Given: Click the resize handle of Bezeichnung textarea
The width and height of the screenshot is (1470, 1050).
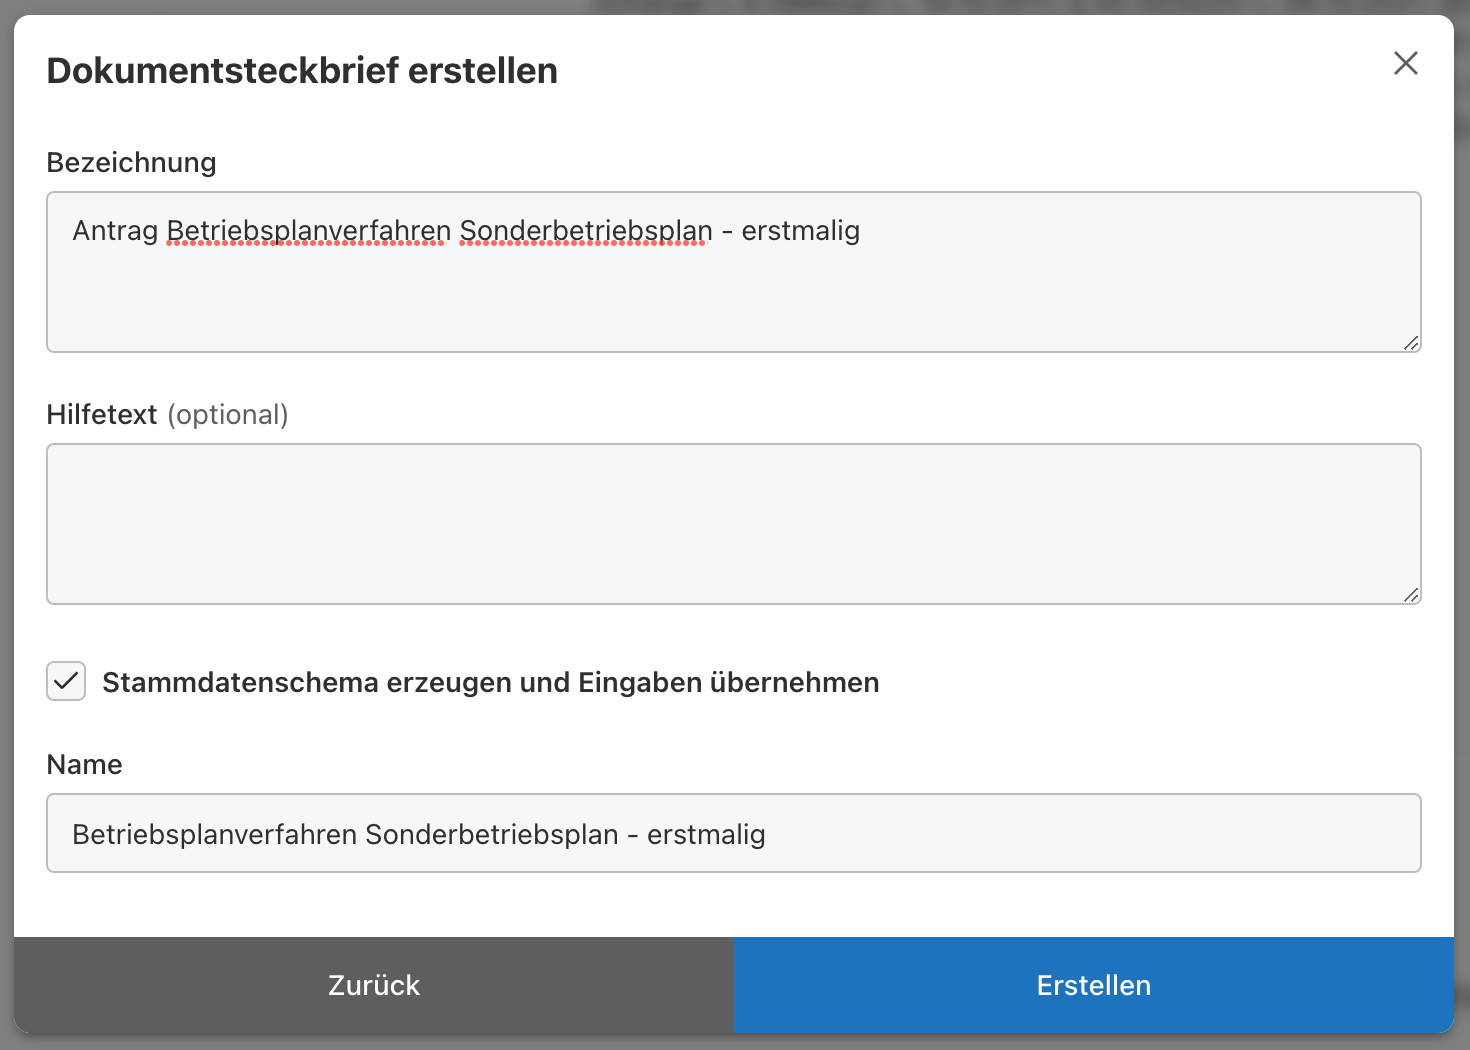Looking at the screenshot, I should pos(1411,343).
